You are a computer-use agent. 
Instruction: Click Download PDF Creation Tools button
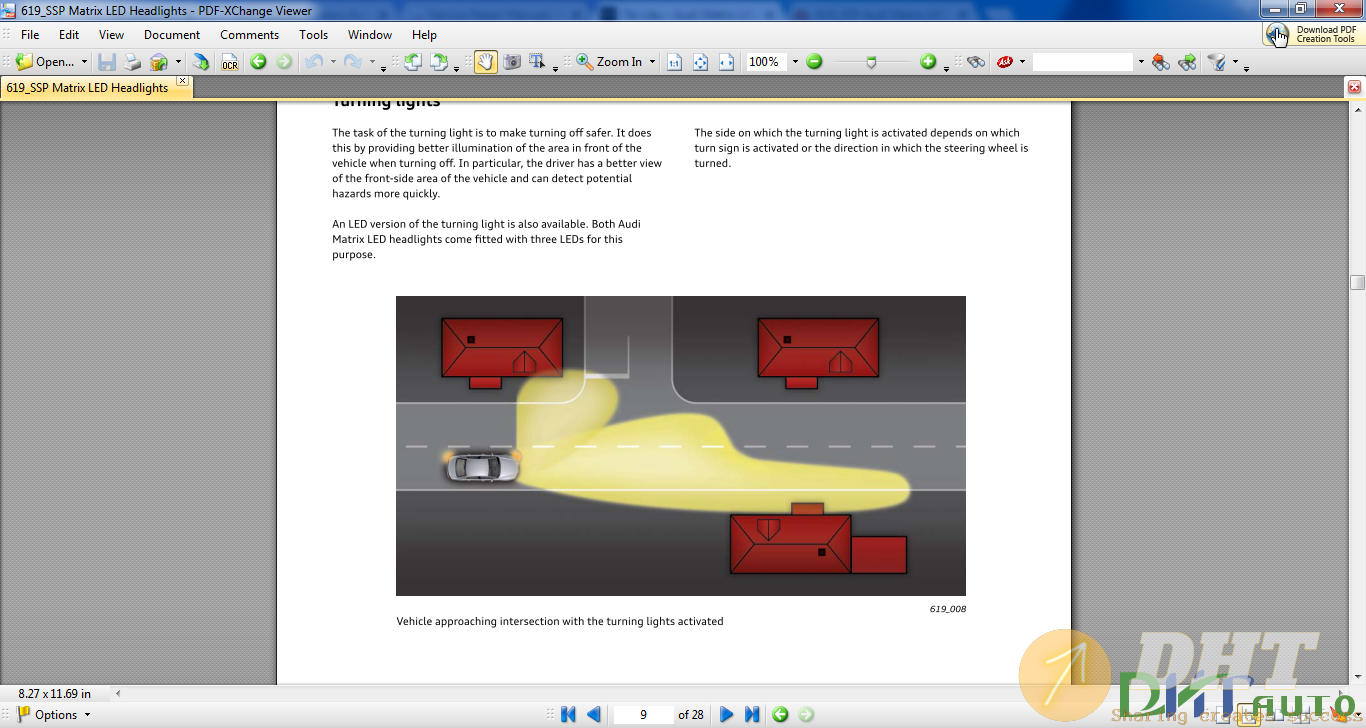click(x=1313, y=34)
